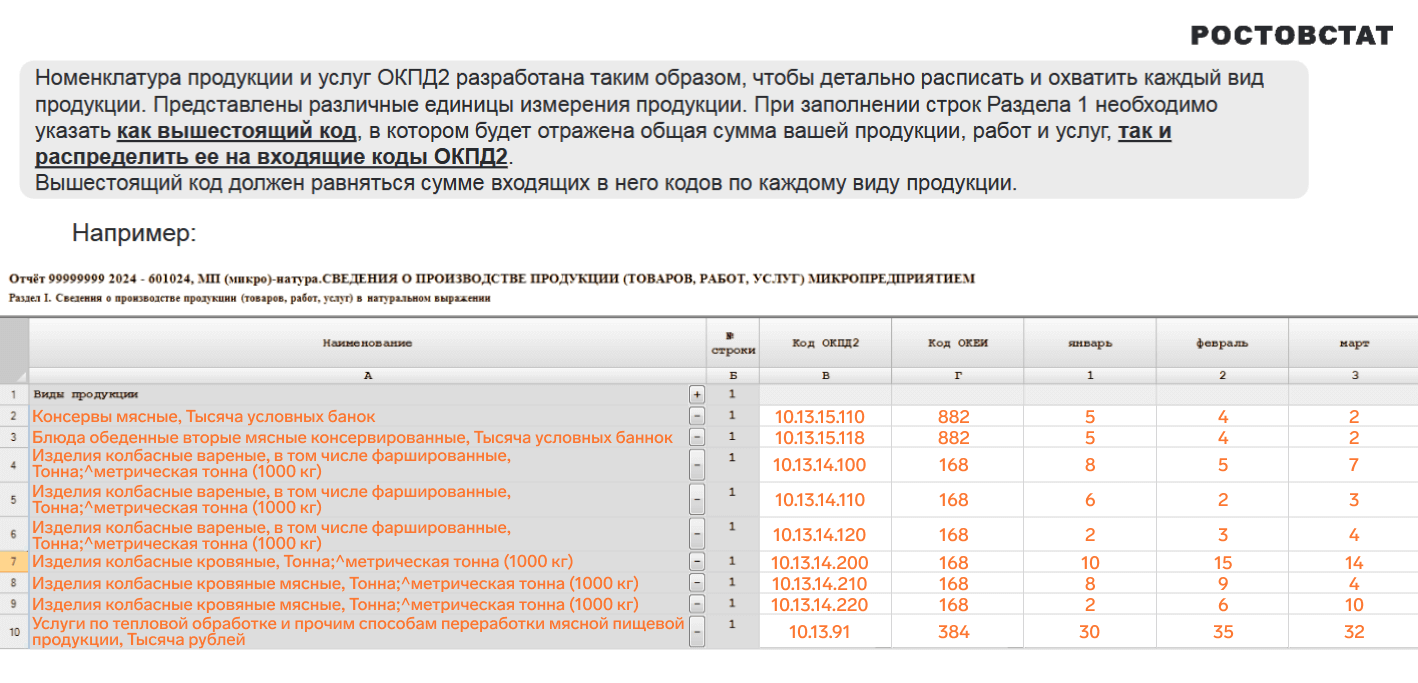
Task: Click January value 8 for code 10.13.14.210
Action: pyautogui.click(x=1090, y=583)
